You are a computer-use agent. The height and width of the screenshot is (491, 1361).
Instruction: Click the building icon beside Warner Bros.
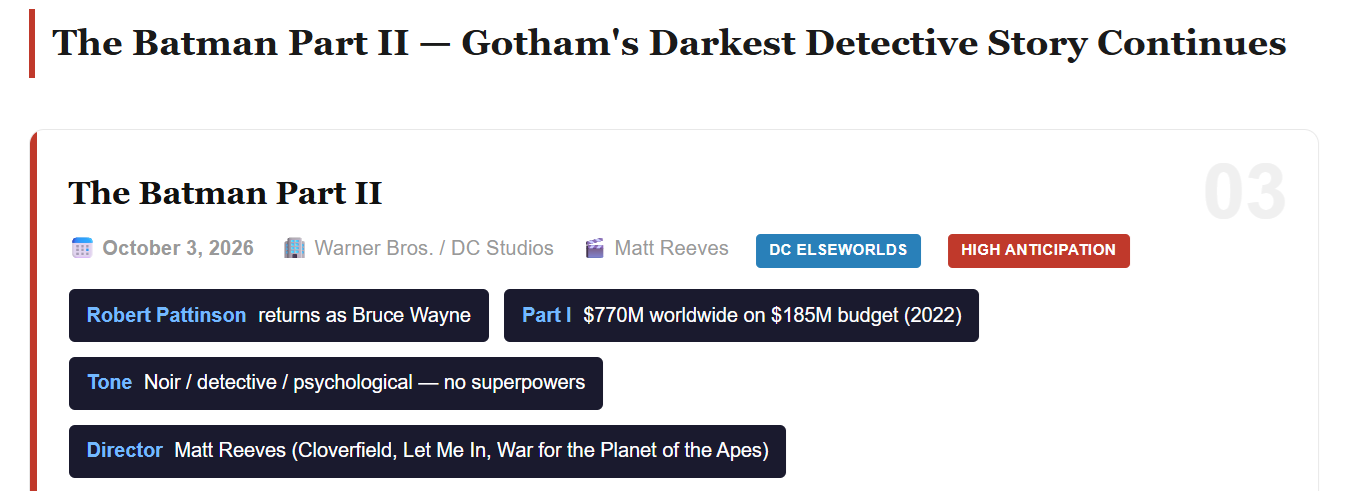(294, 248)
